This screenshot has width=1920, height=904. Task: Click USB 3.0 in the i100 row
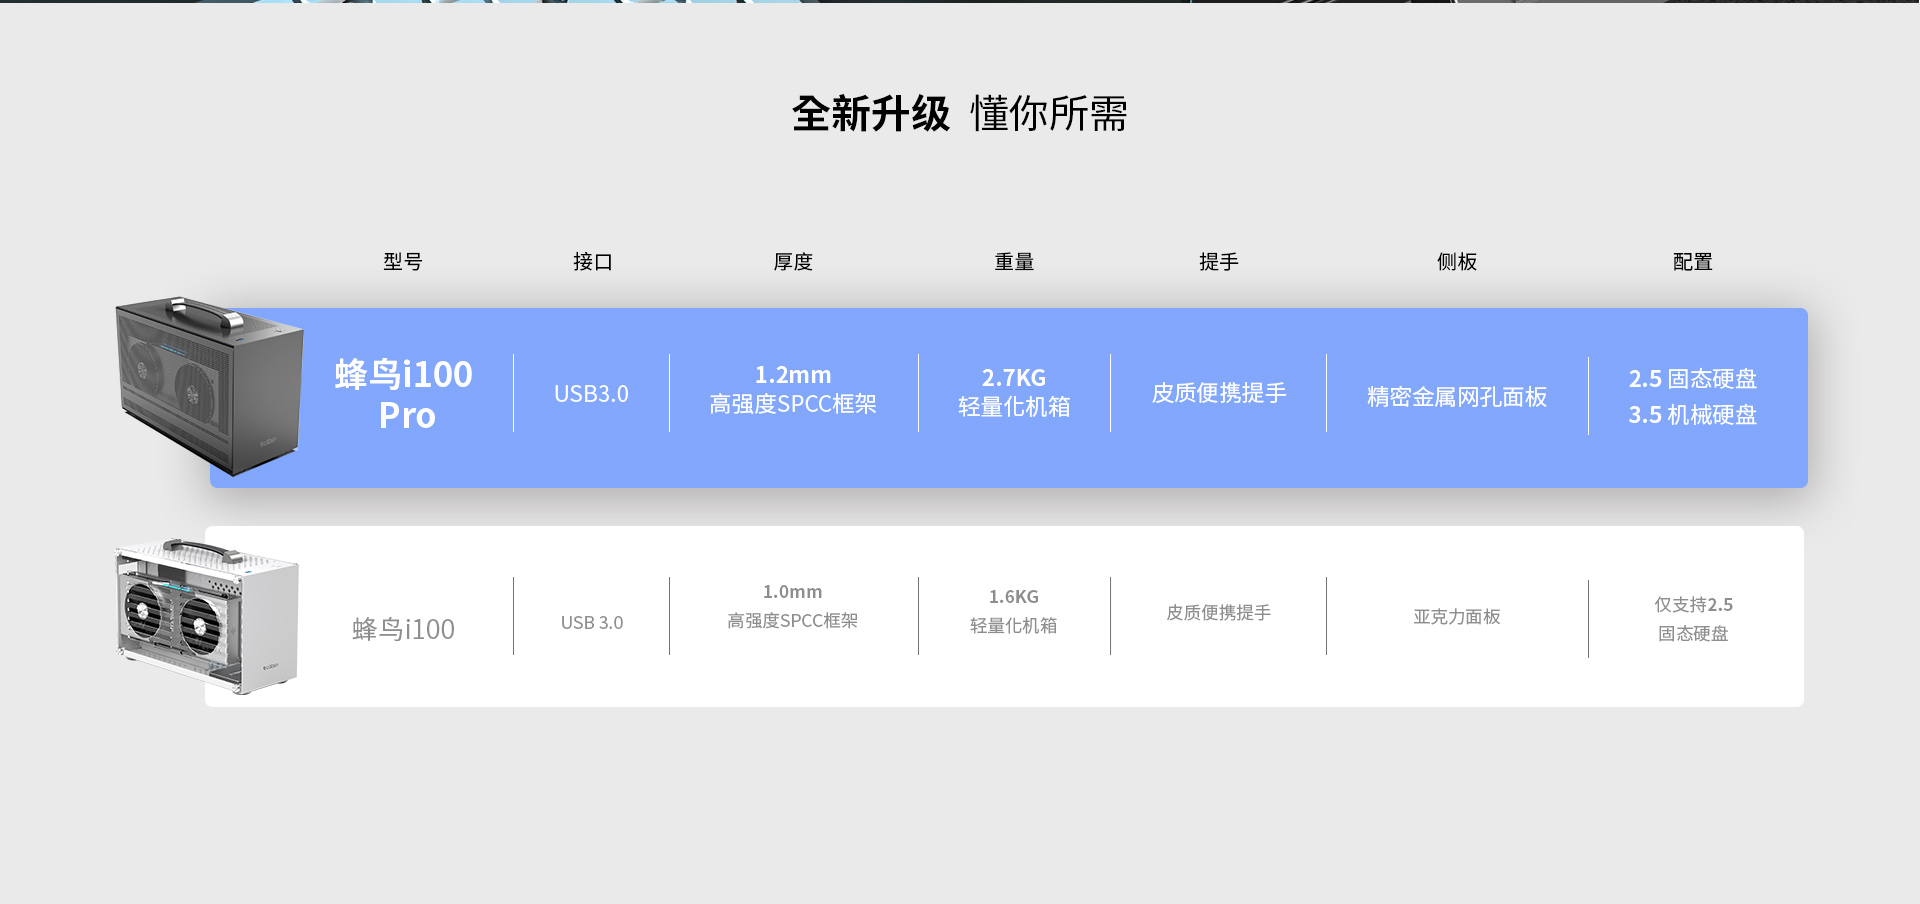pos(592,623)
